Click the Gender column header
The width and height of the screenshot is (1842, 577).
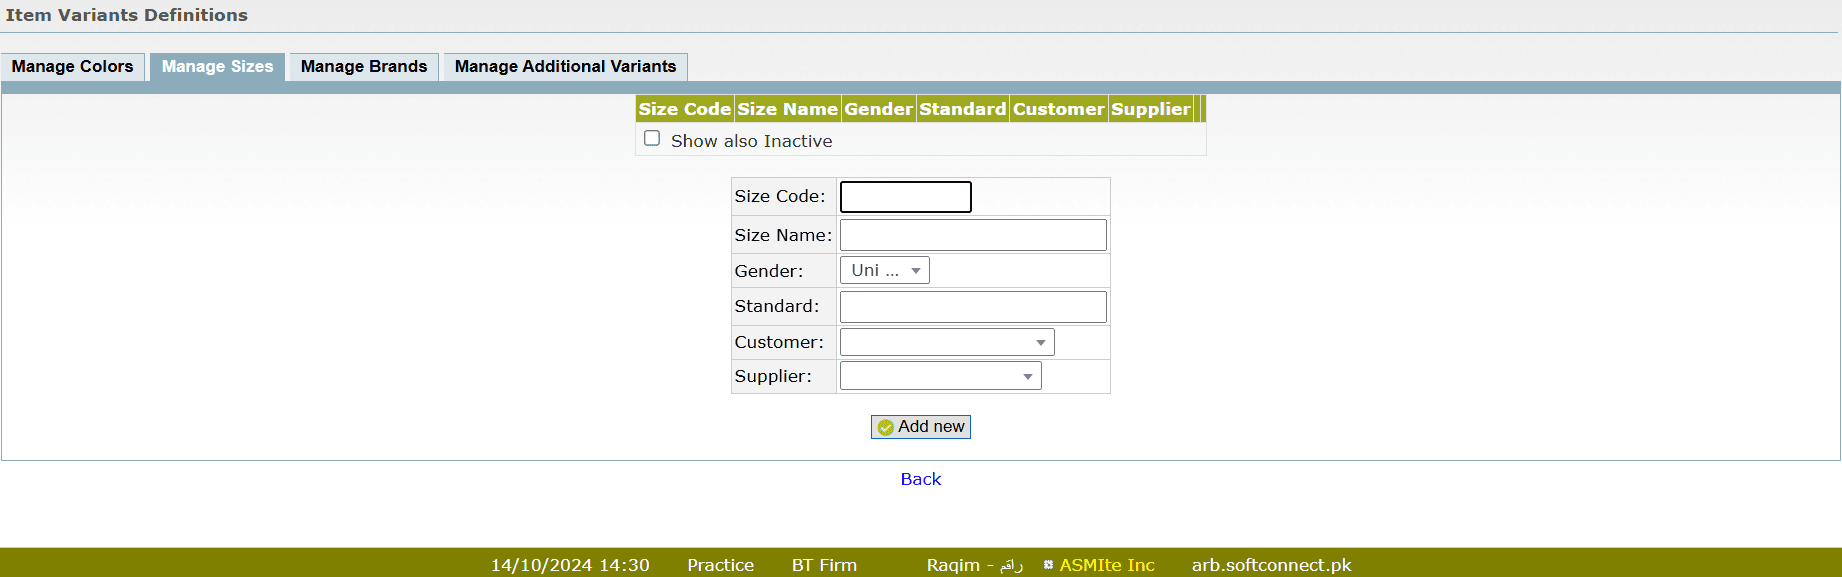coord(878,109)
